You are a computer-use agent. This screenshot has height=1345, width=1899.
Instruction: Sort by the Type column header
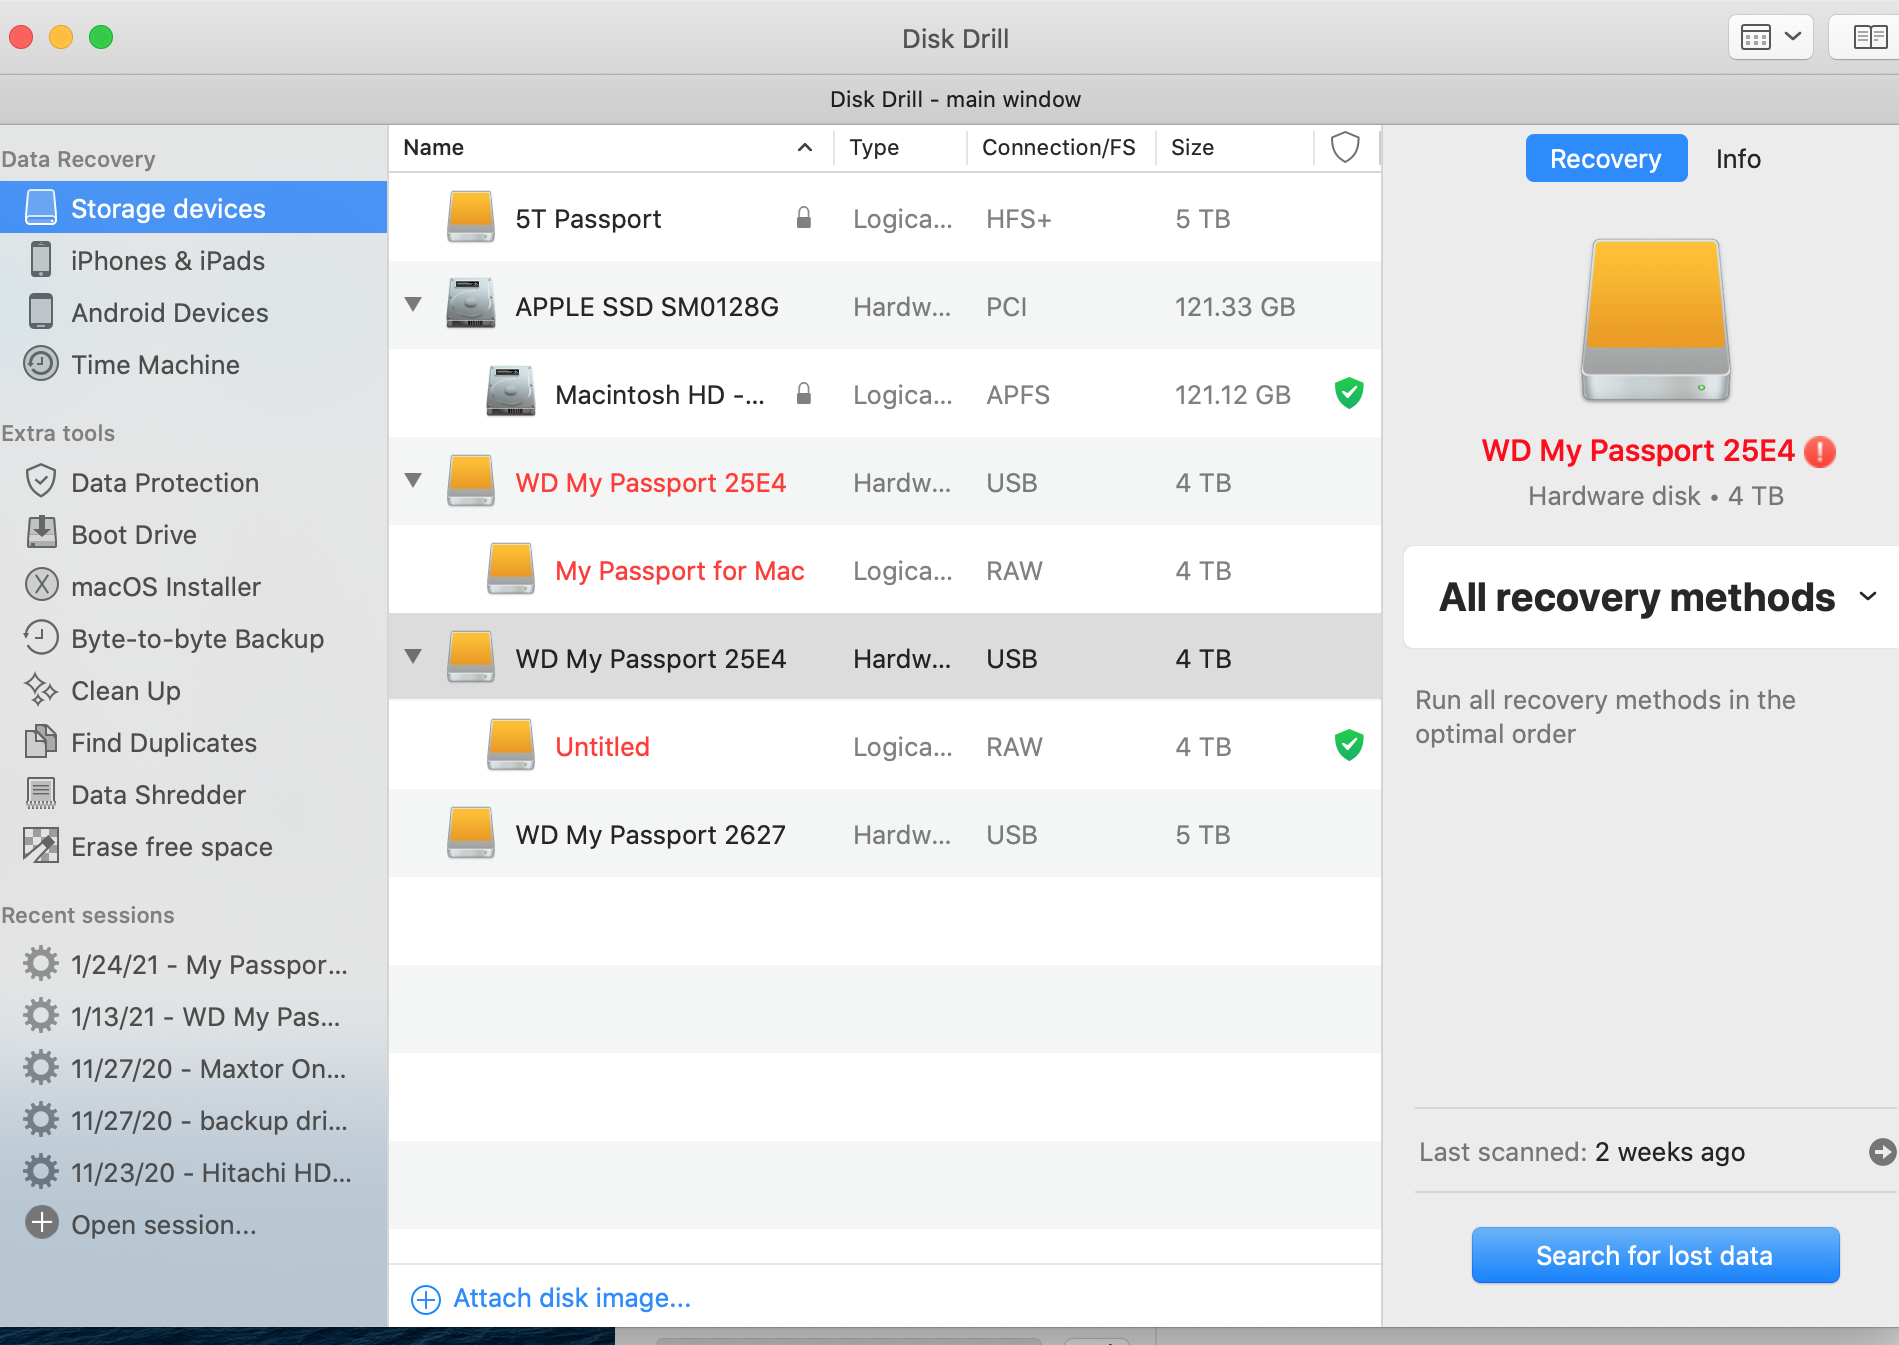tap(902, 148)
